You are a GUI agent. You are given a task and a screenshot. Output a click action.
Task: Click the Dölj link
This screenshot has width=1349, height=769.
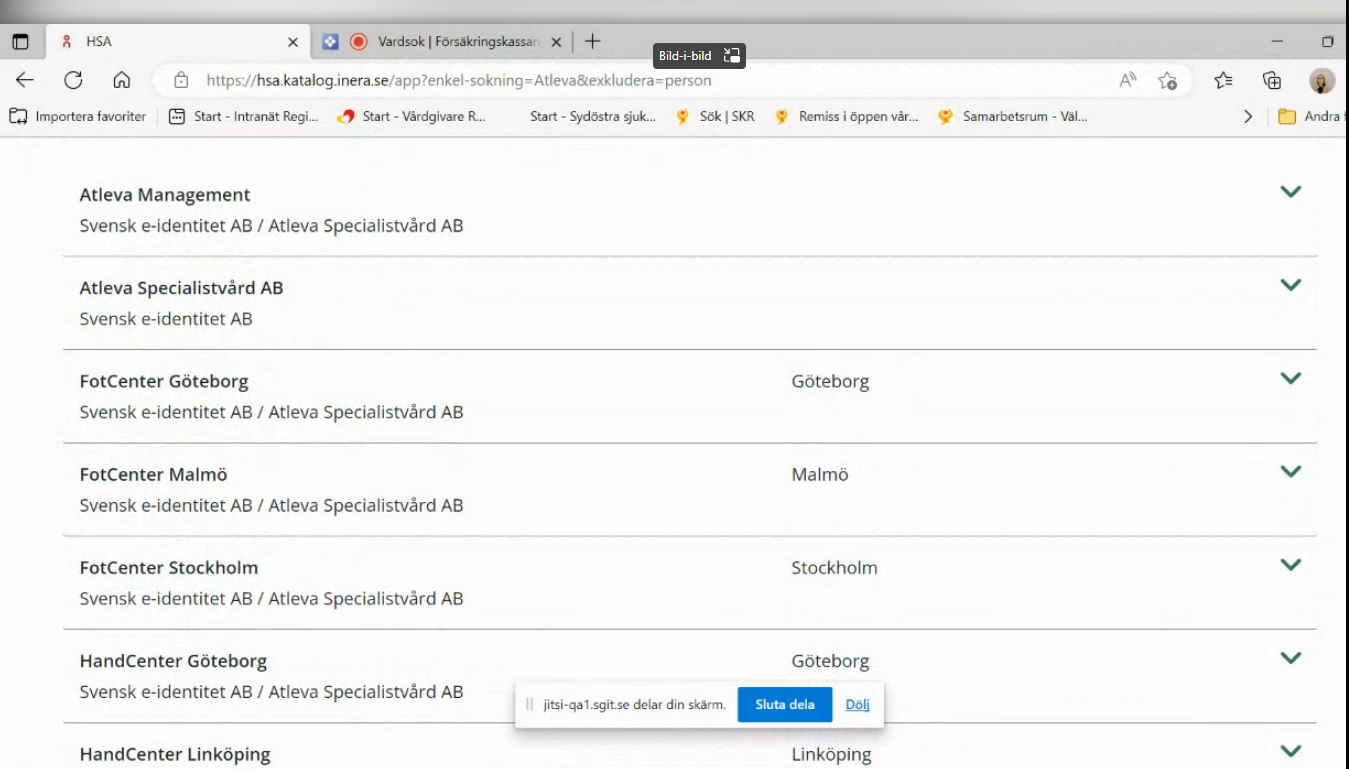point(857,704)
